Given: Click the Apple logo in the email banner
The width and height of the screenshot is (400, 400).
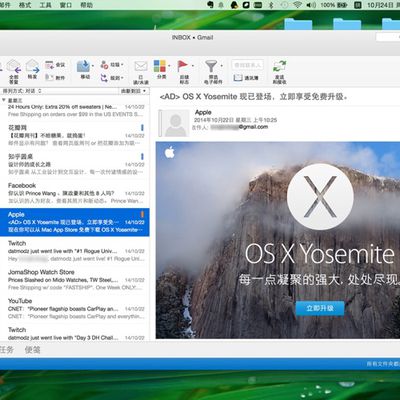Looking at the screenshot, I should (x=170, y=153).
